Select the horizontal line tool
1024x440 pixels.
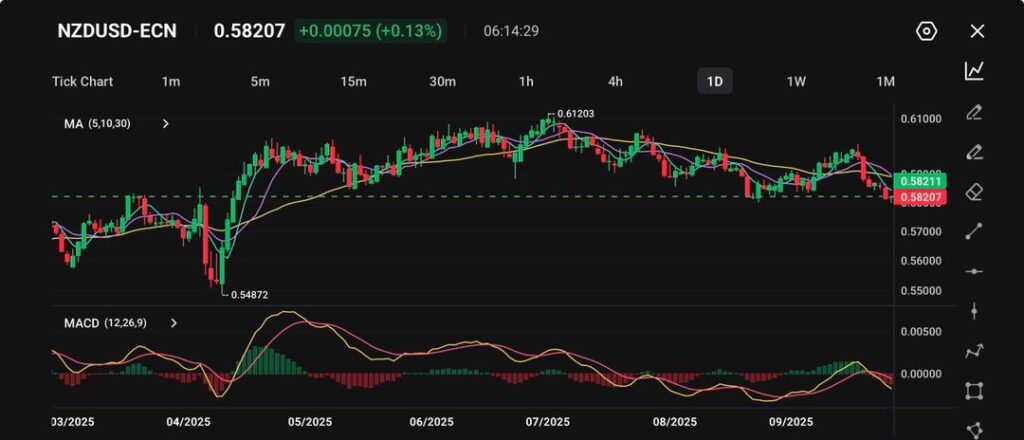pyautogui.click(x=975, y=271)
